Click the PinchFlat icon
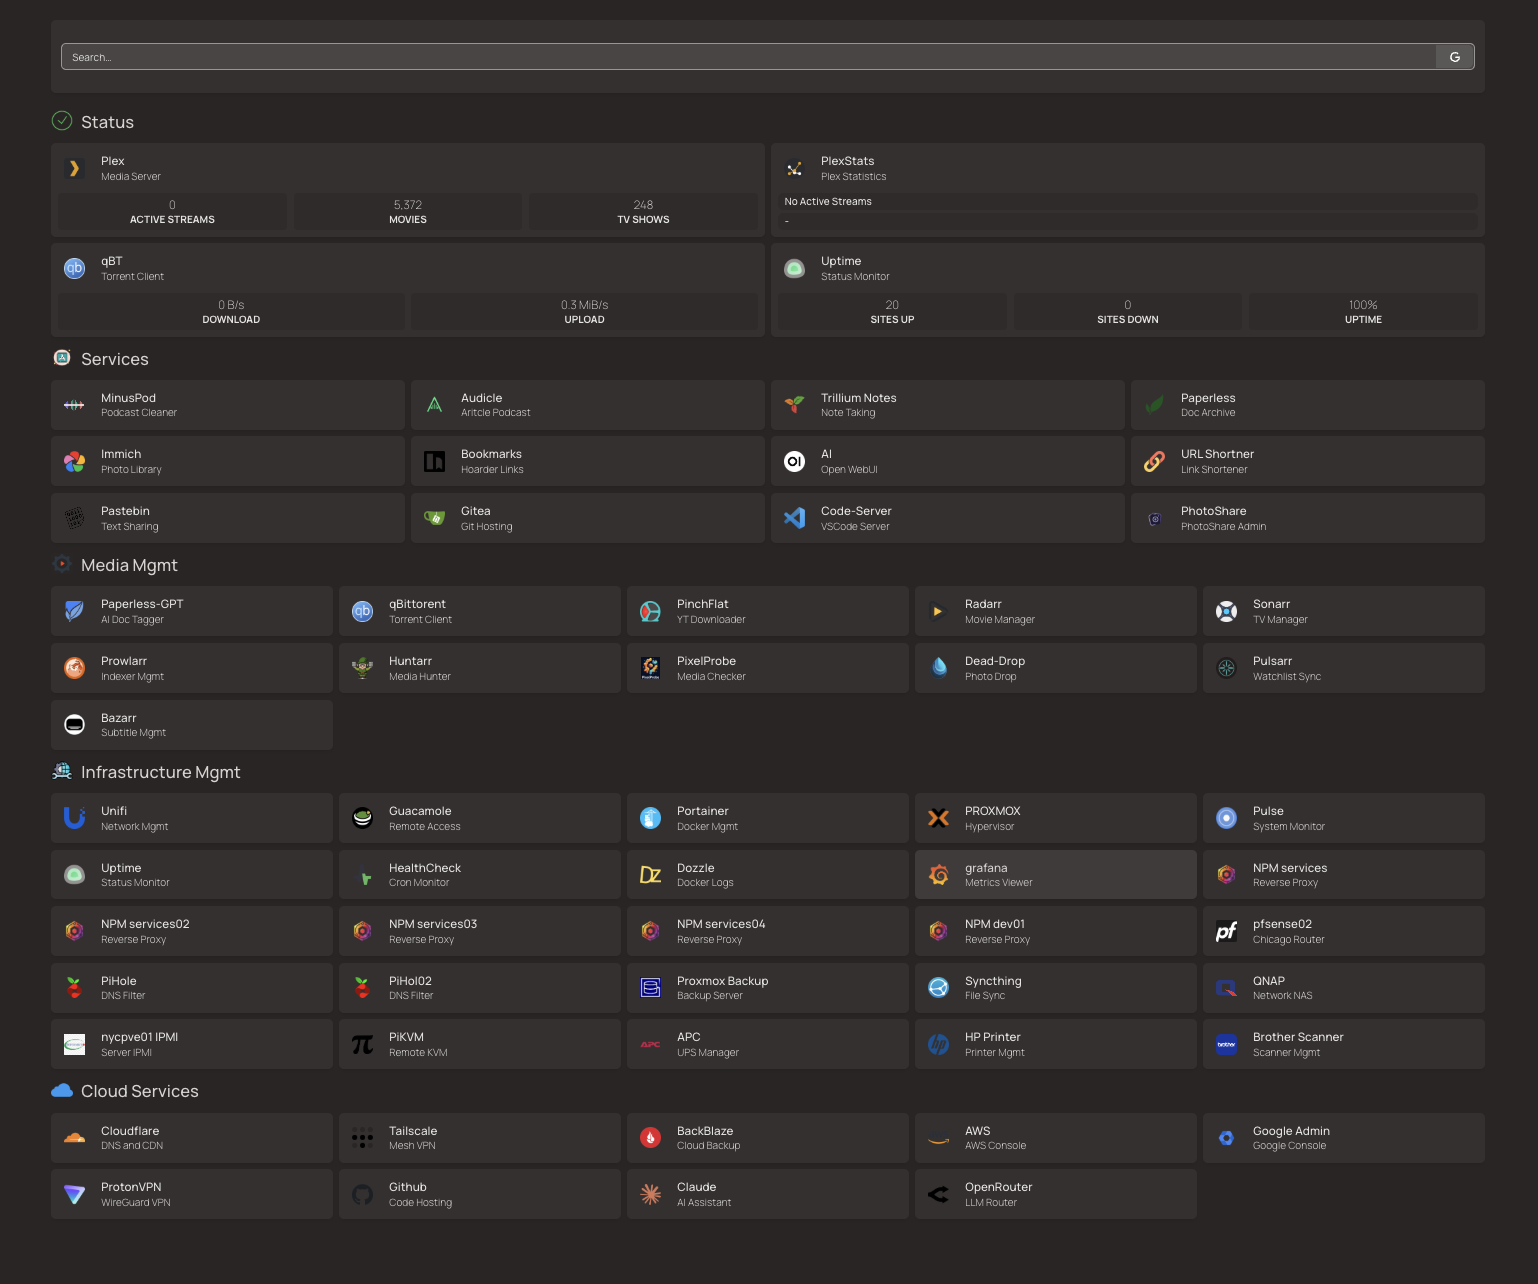This screenshot has height=1284, width=1538. (650, 611)
